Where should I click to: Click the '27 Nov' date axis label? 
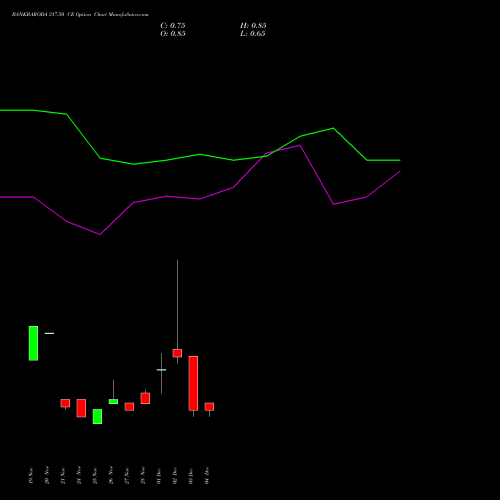127,475
